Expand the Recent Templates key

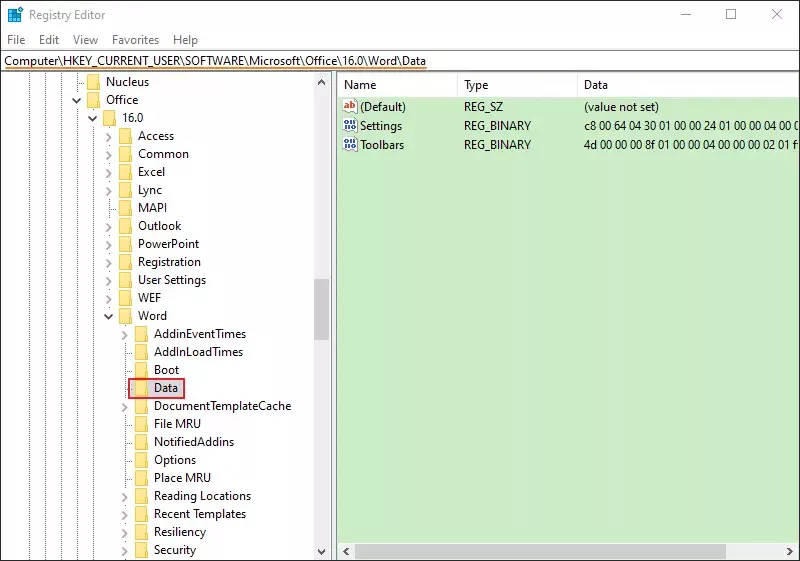pos(124,515)
